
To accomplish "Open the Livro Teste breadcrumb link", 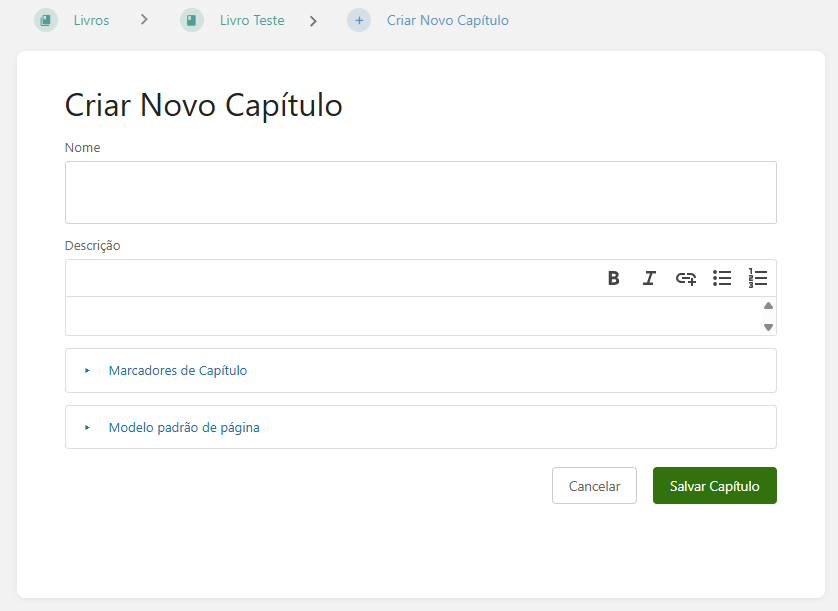I will [252, 20].
